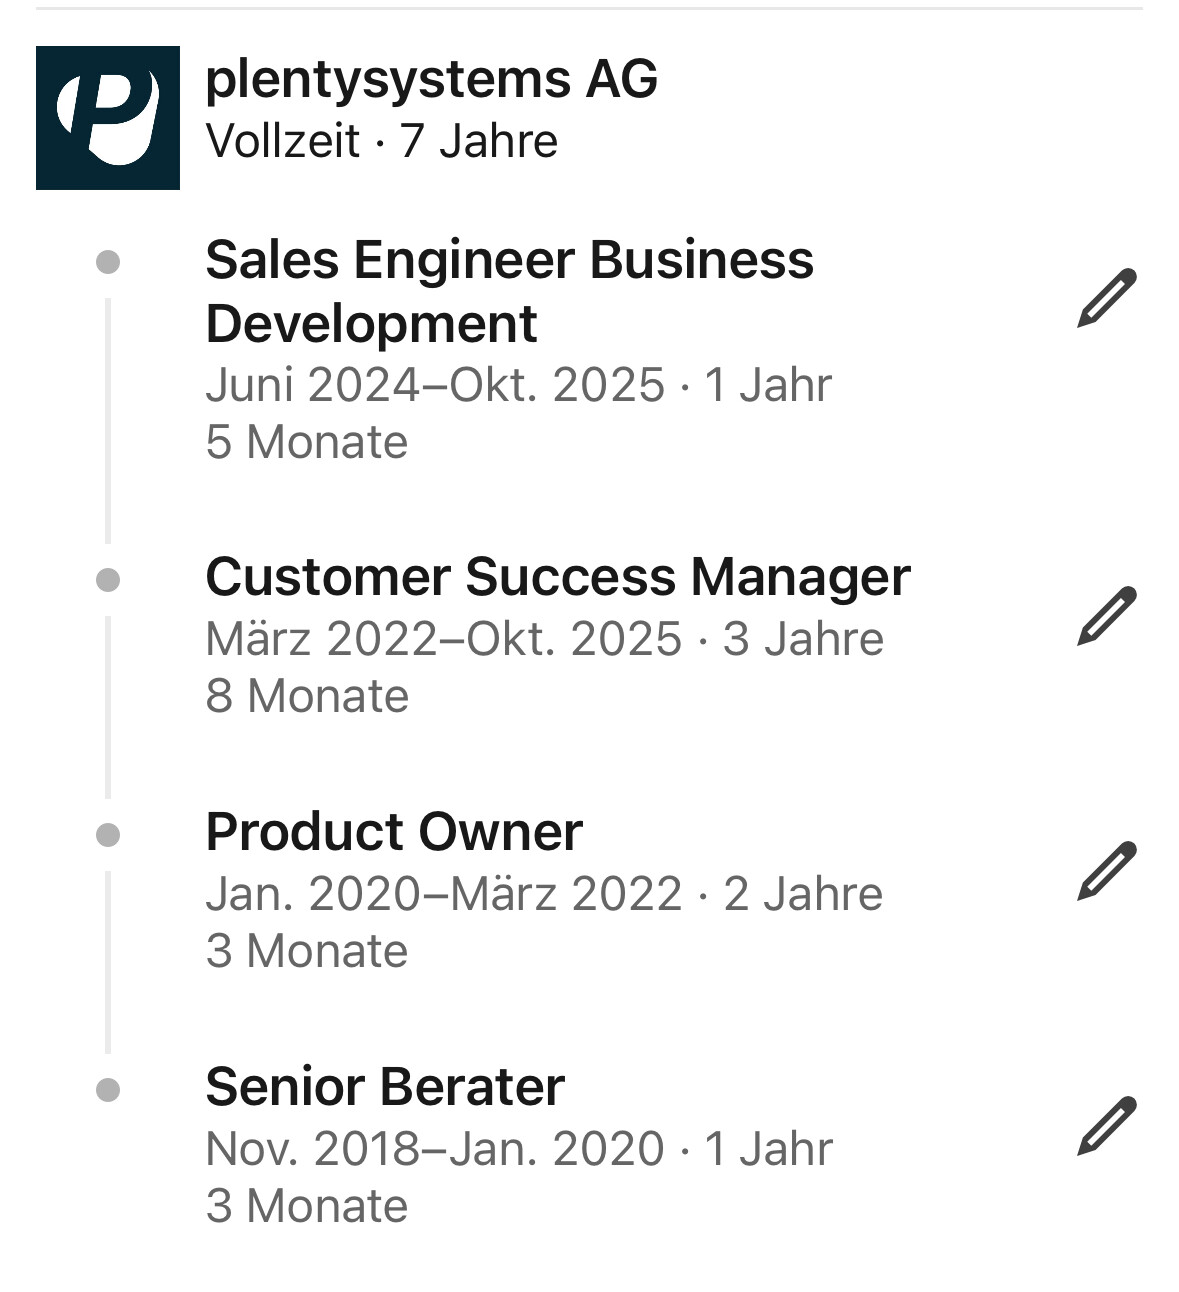The image size is (1179, 1292).
Task: Open the plentysystems AG company logo
Action: point(108,118)
